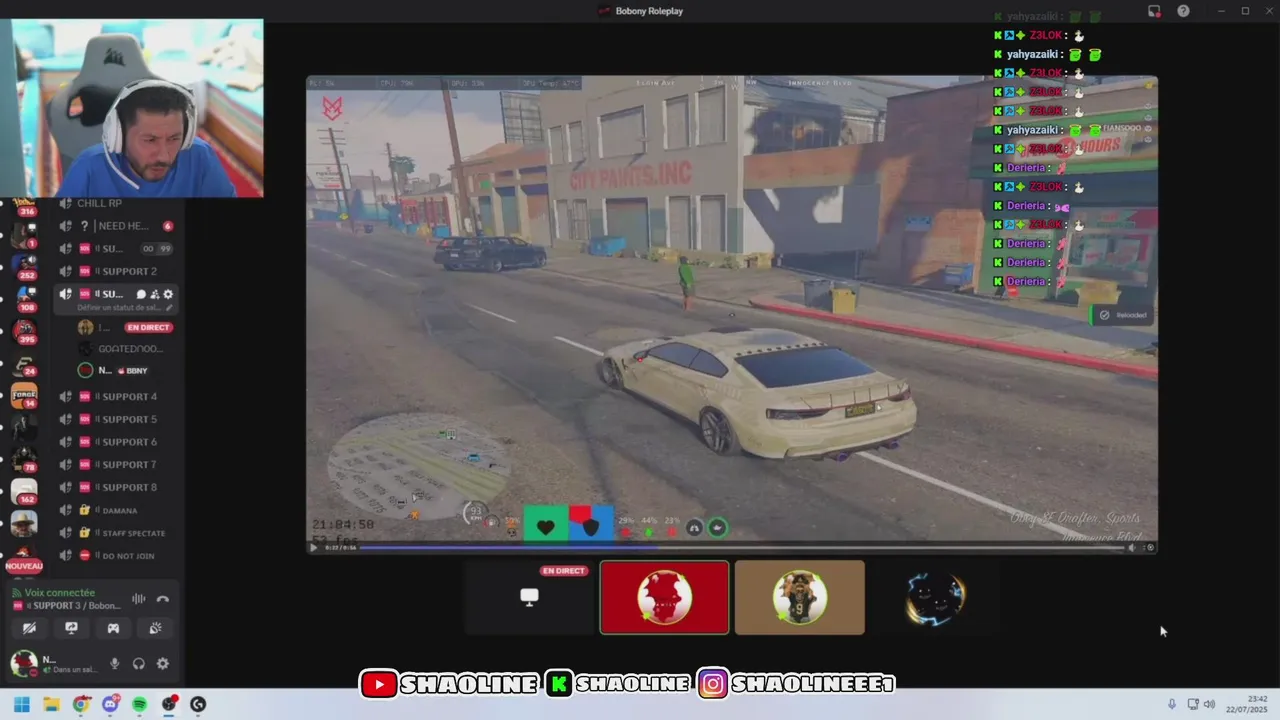Screen dimensions: 1280x720
Task: Select the locked STAFF SPECTATE channel
Action: click(115, 533)
